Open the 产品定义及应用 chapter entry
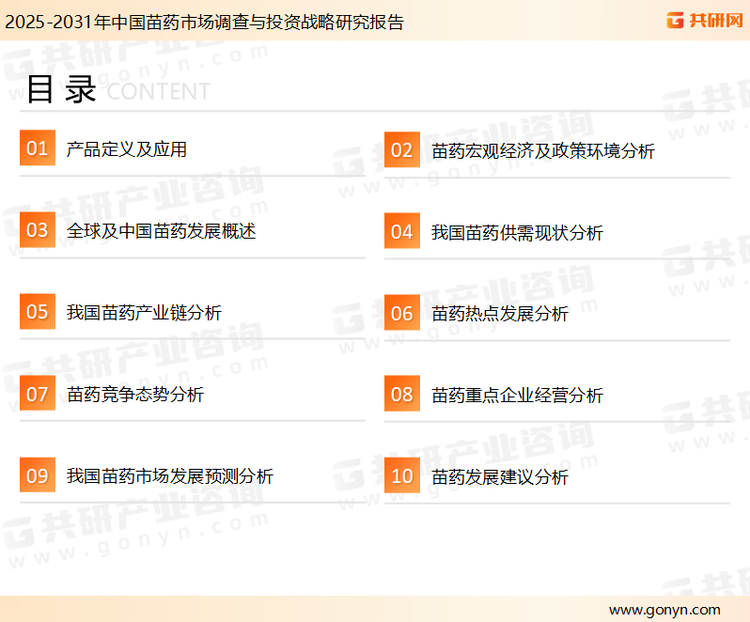Image resolution: width=750 pixels, height=622 pixels. 126,150
